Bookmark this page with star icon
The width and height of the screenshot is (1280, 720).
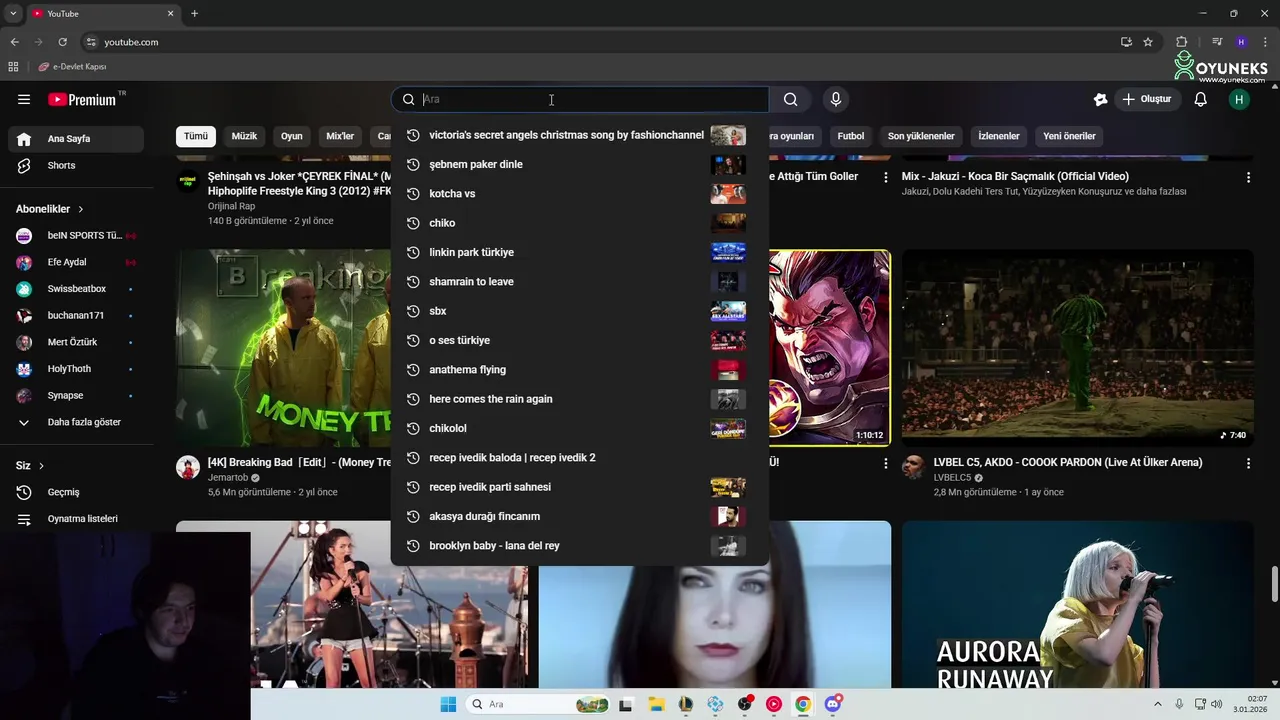1148,42
